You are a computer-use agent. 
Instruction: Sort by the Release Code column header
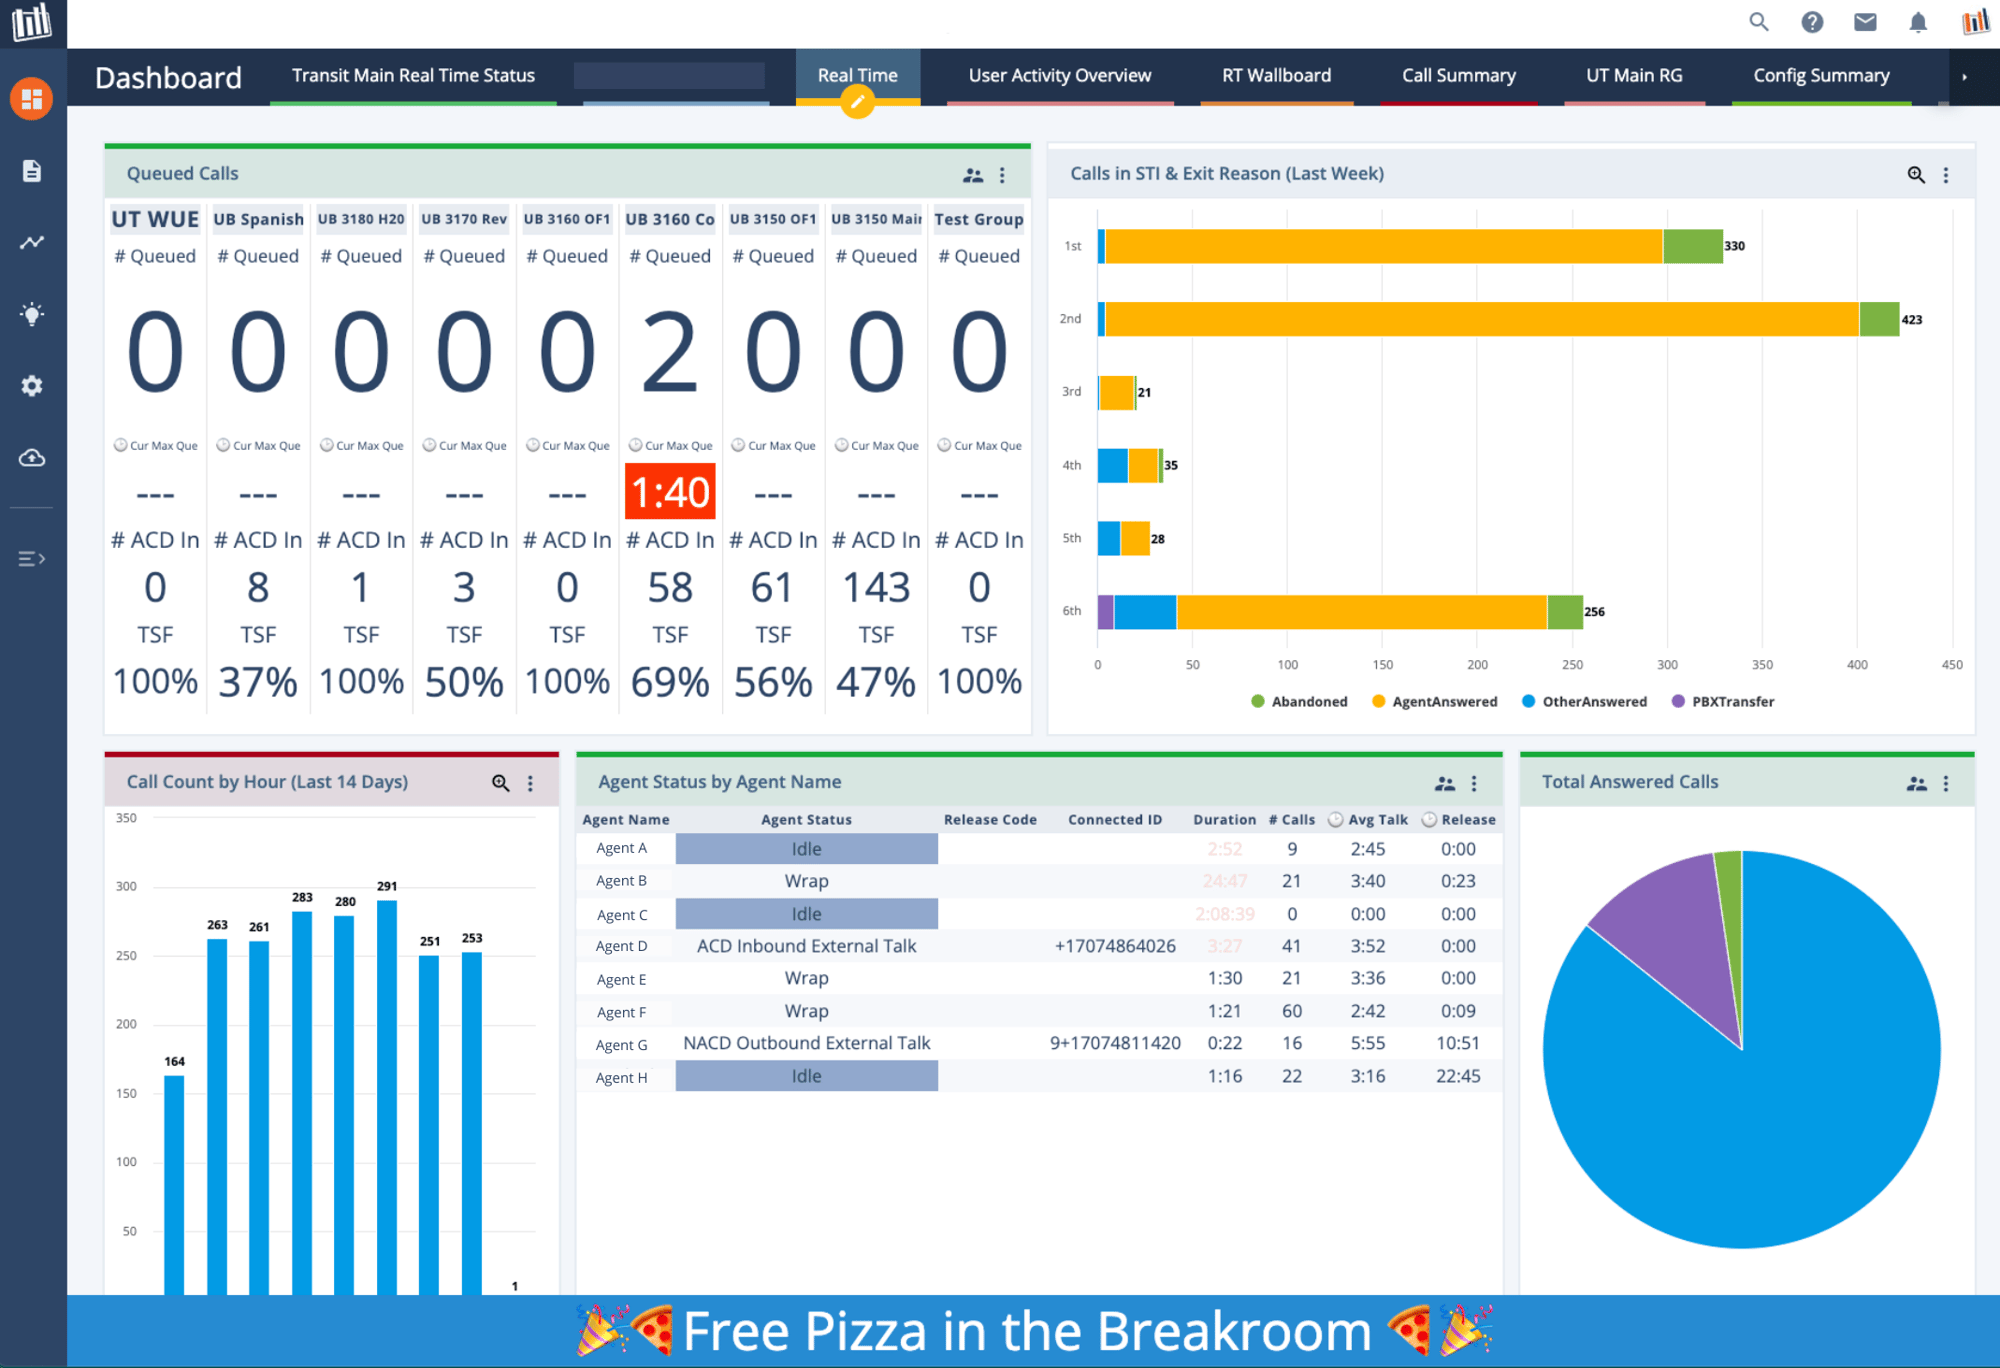(x=990, y=819)
